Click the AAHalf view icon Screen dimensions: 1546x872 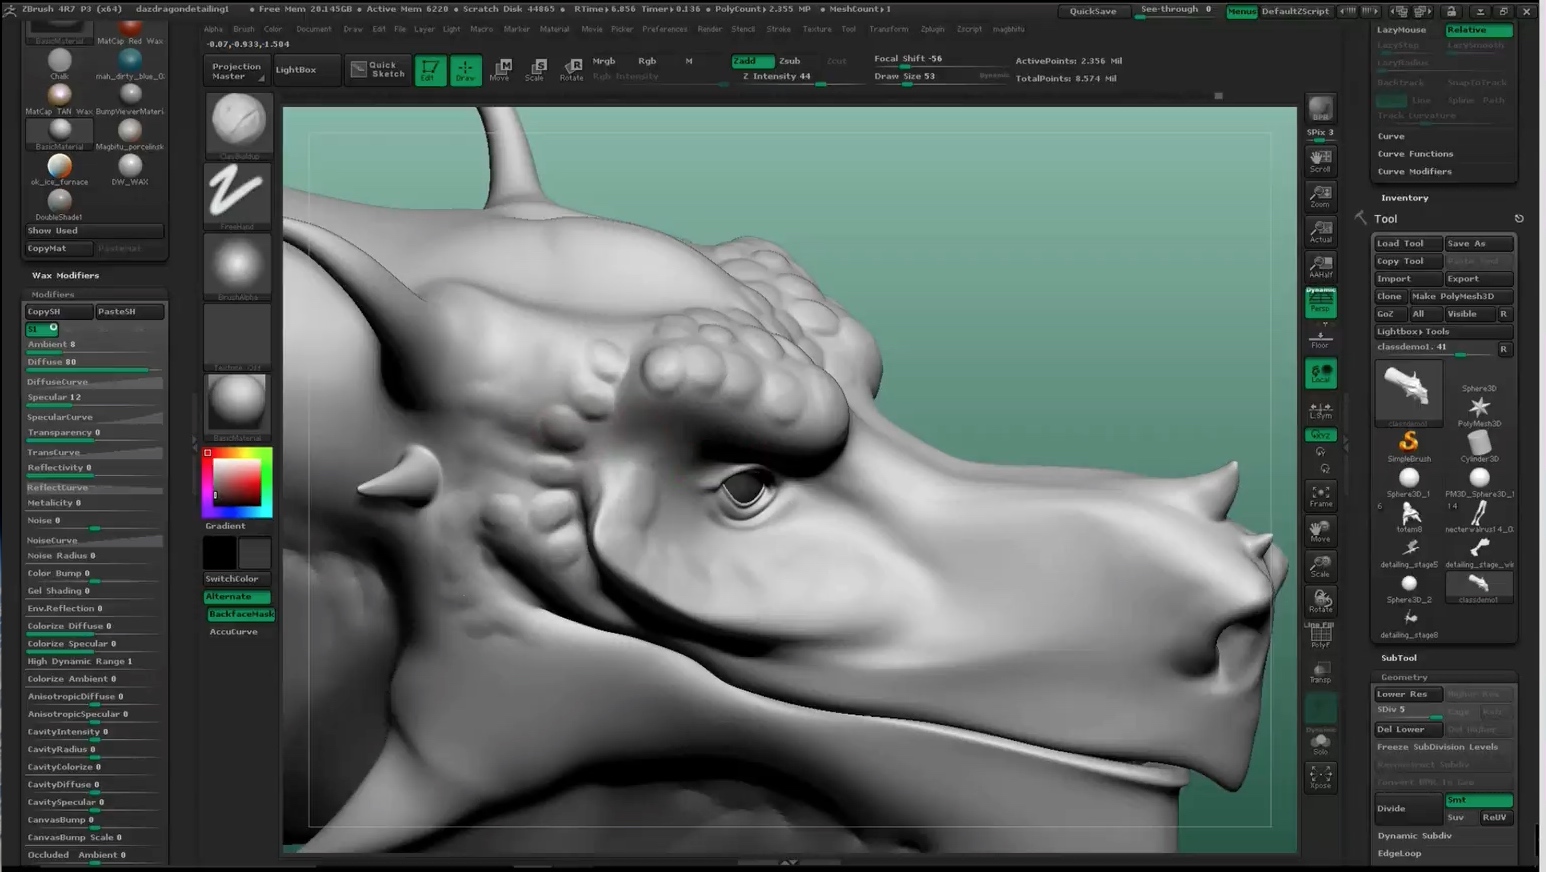(x=1320, y=267)
